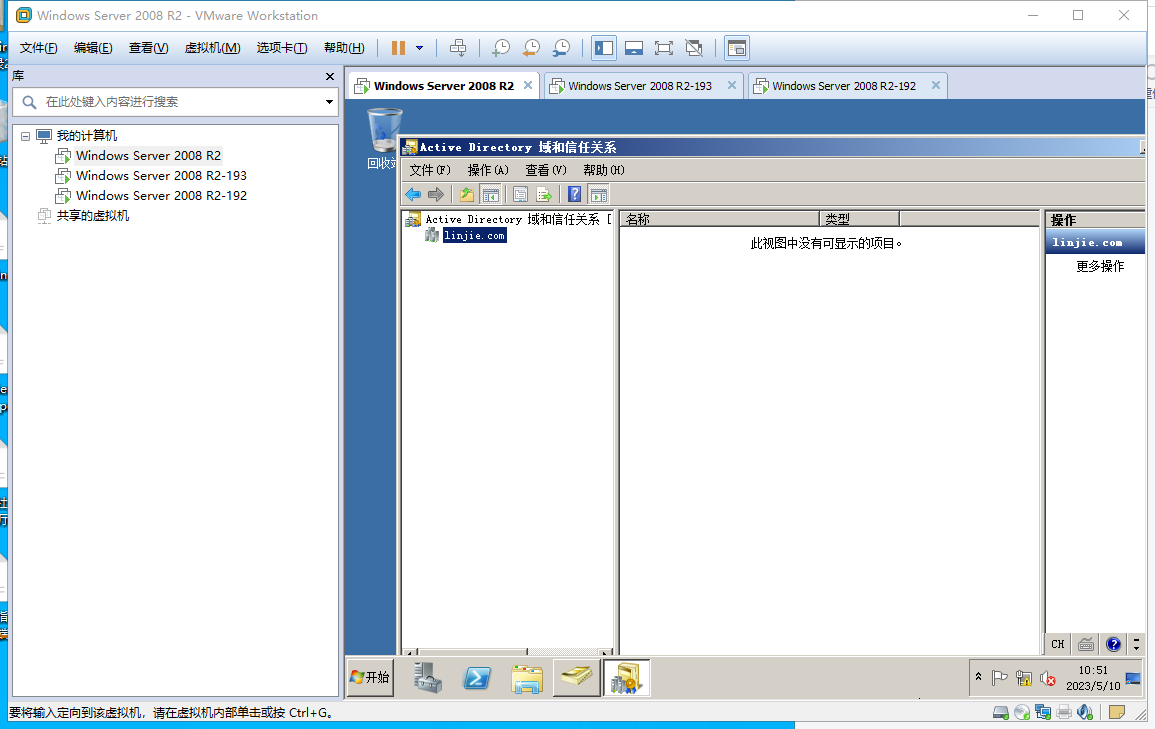
Task: Open language bar help icon
Action: [x=1114, y=644]
